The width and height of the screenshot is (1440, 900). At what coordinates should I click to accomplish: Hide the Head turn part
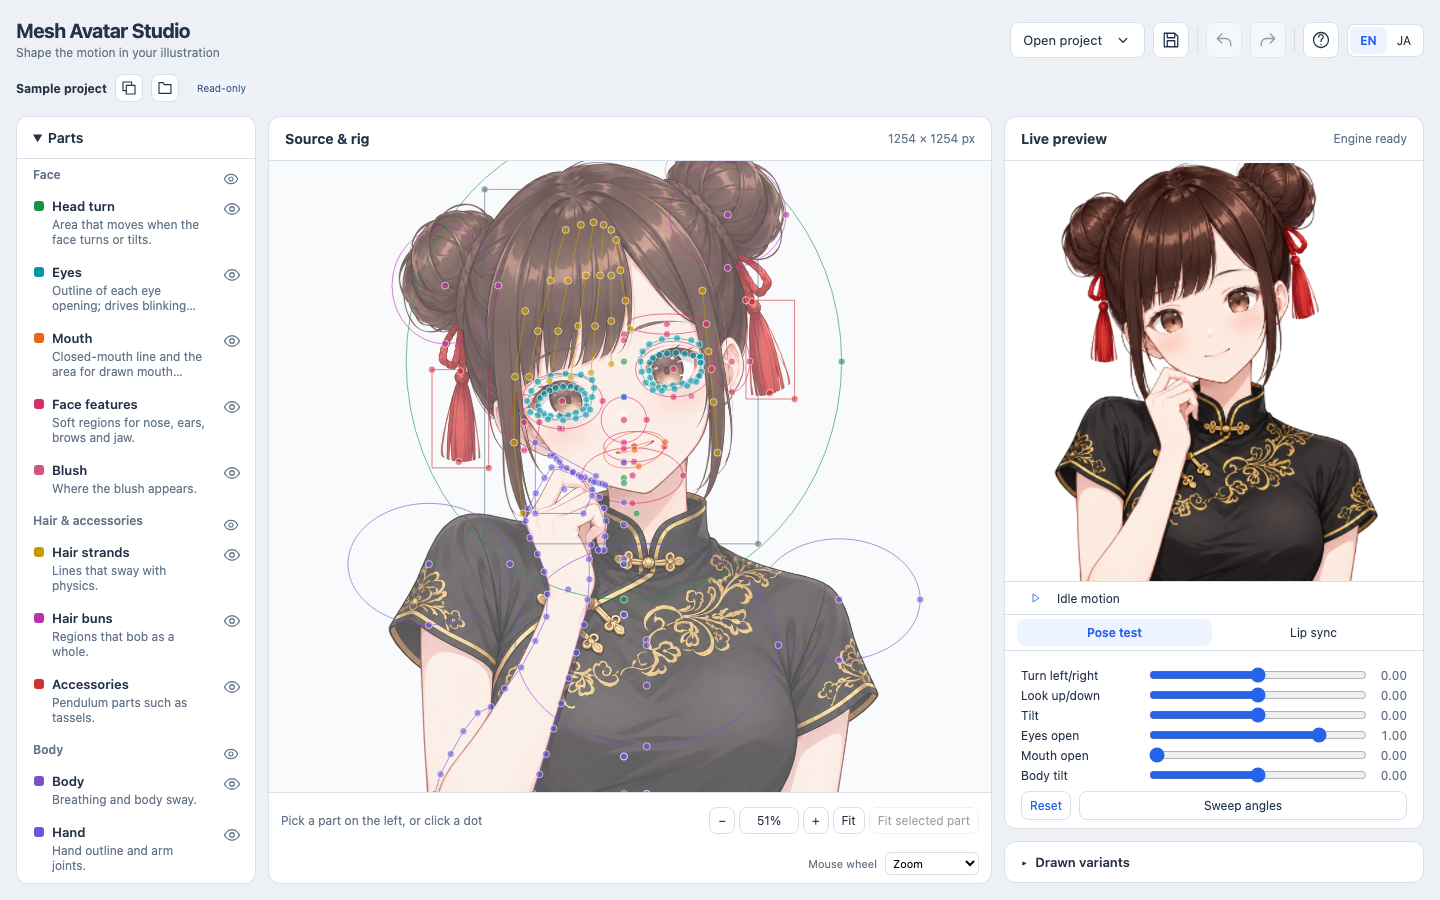[232, 209]
